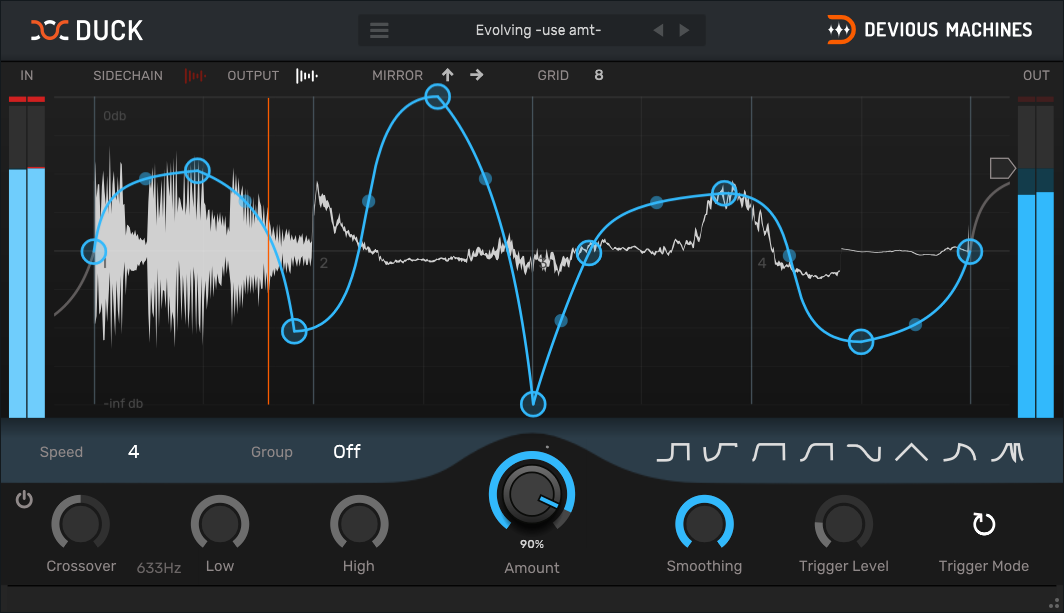Advance to the next preset
This screenshot has height=613, width=1064.
click(685, 30)
